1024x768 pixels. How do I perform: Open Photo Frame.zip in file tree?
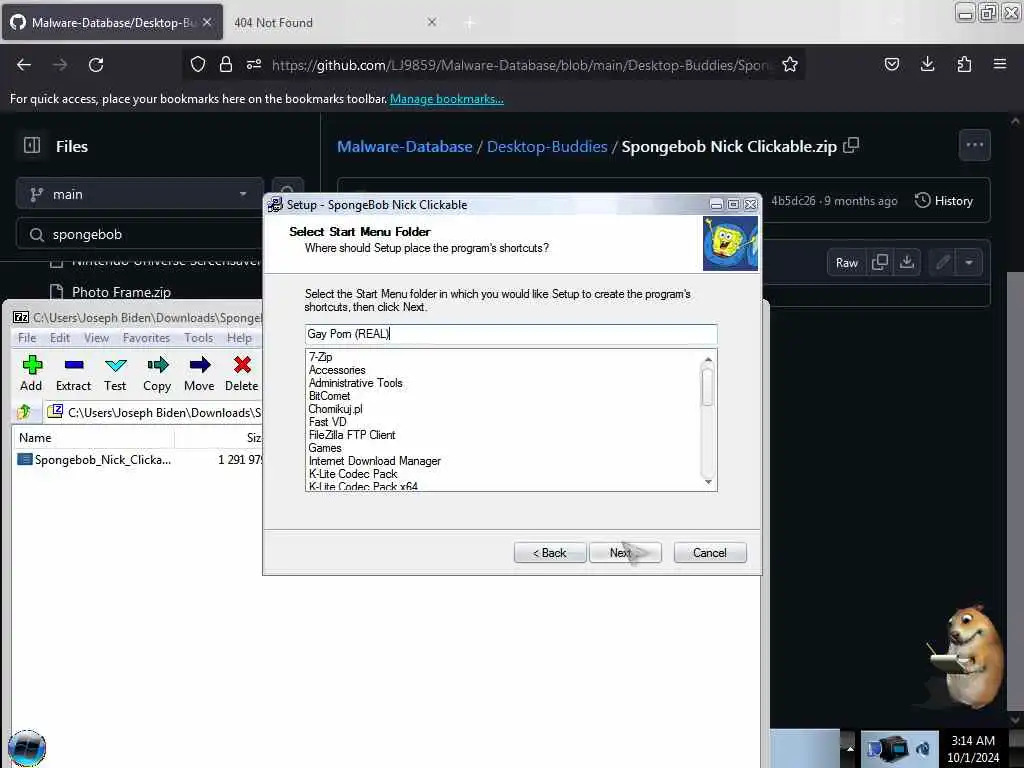pos(121,291)
